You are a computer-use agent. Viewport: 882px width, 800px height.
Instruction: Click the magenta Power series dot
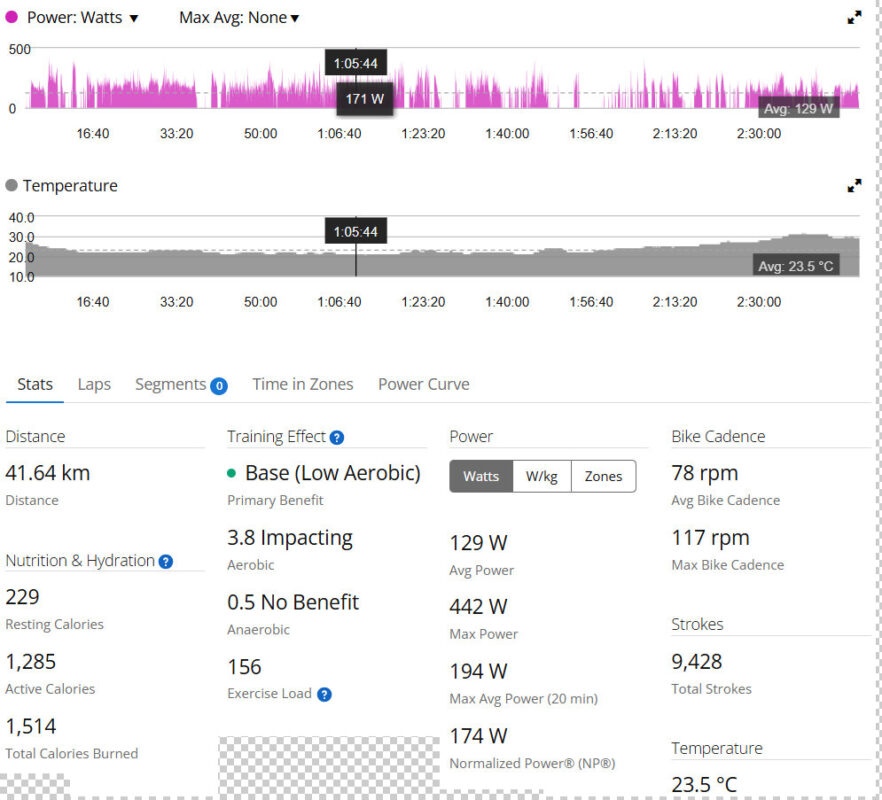(x=11, y=17)
